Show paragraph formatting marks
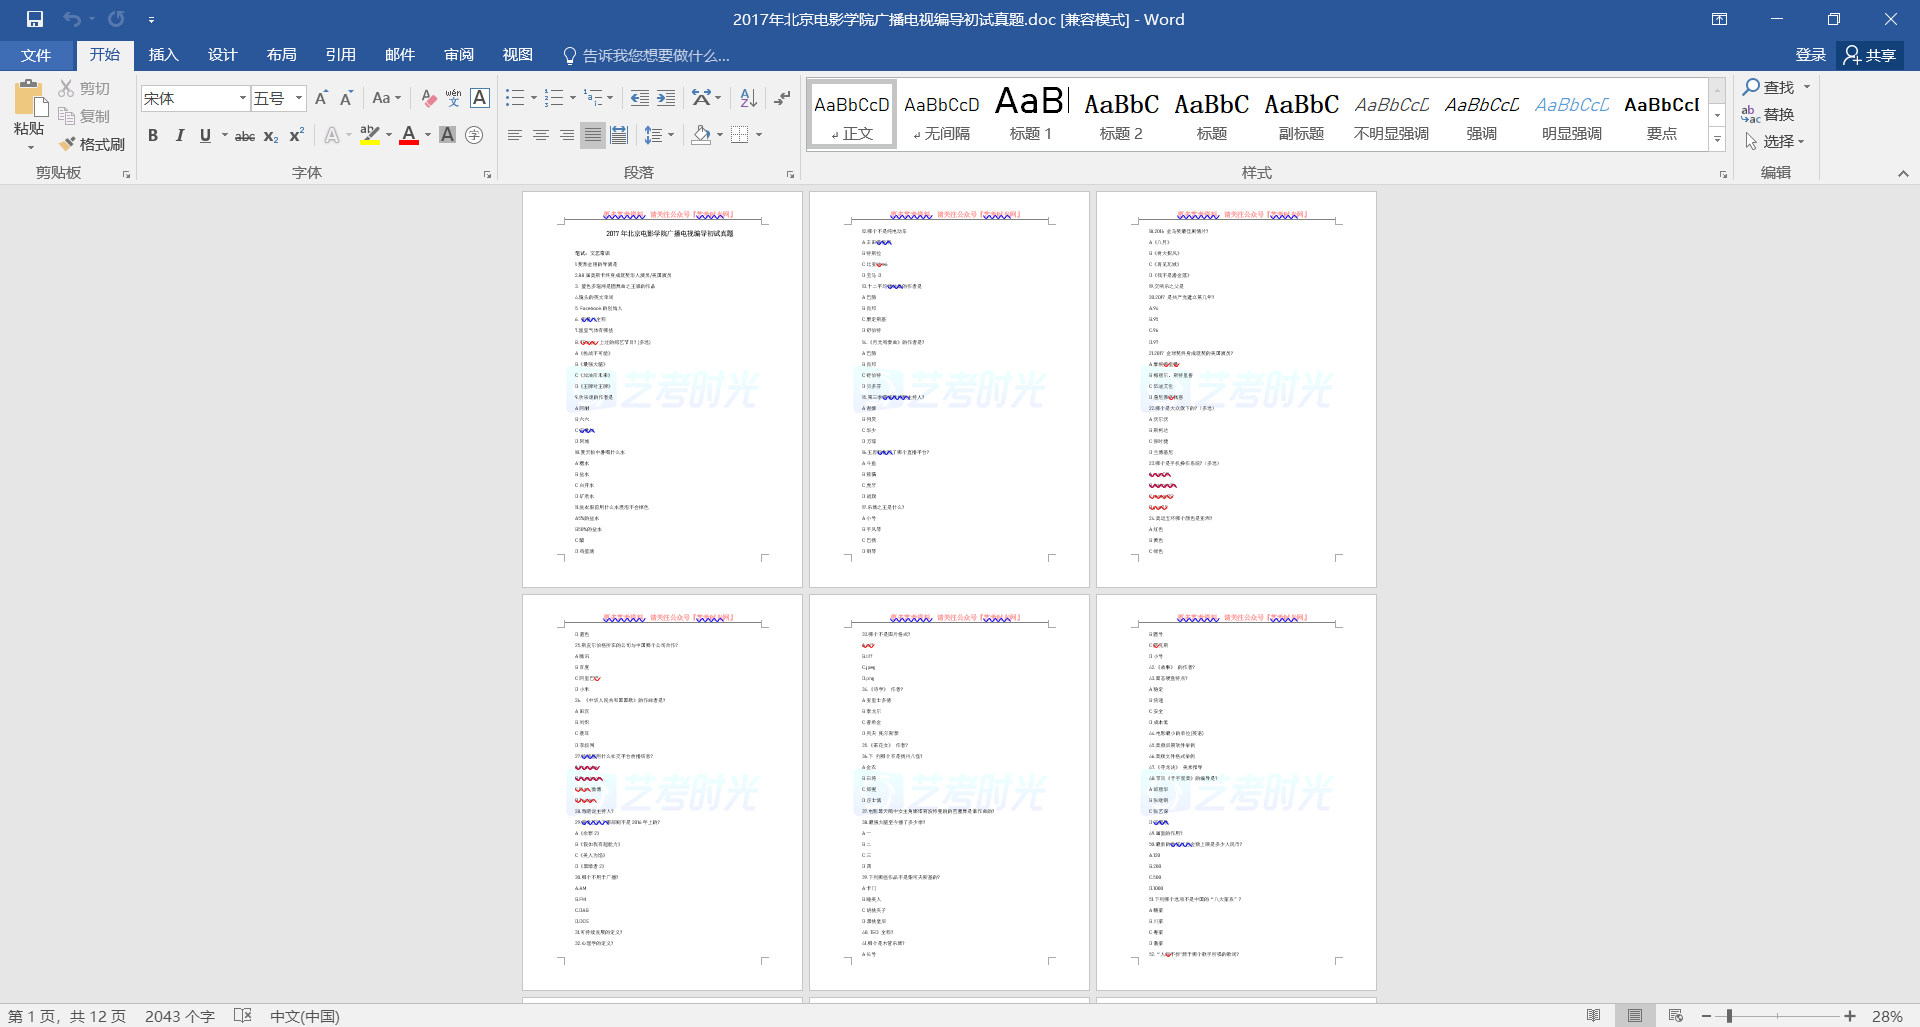 pos(782,98)
